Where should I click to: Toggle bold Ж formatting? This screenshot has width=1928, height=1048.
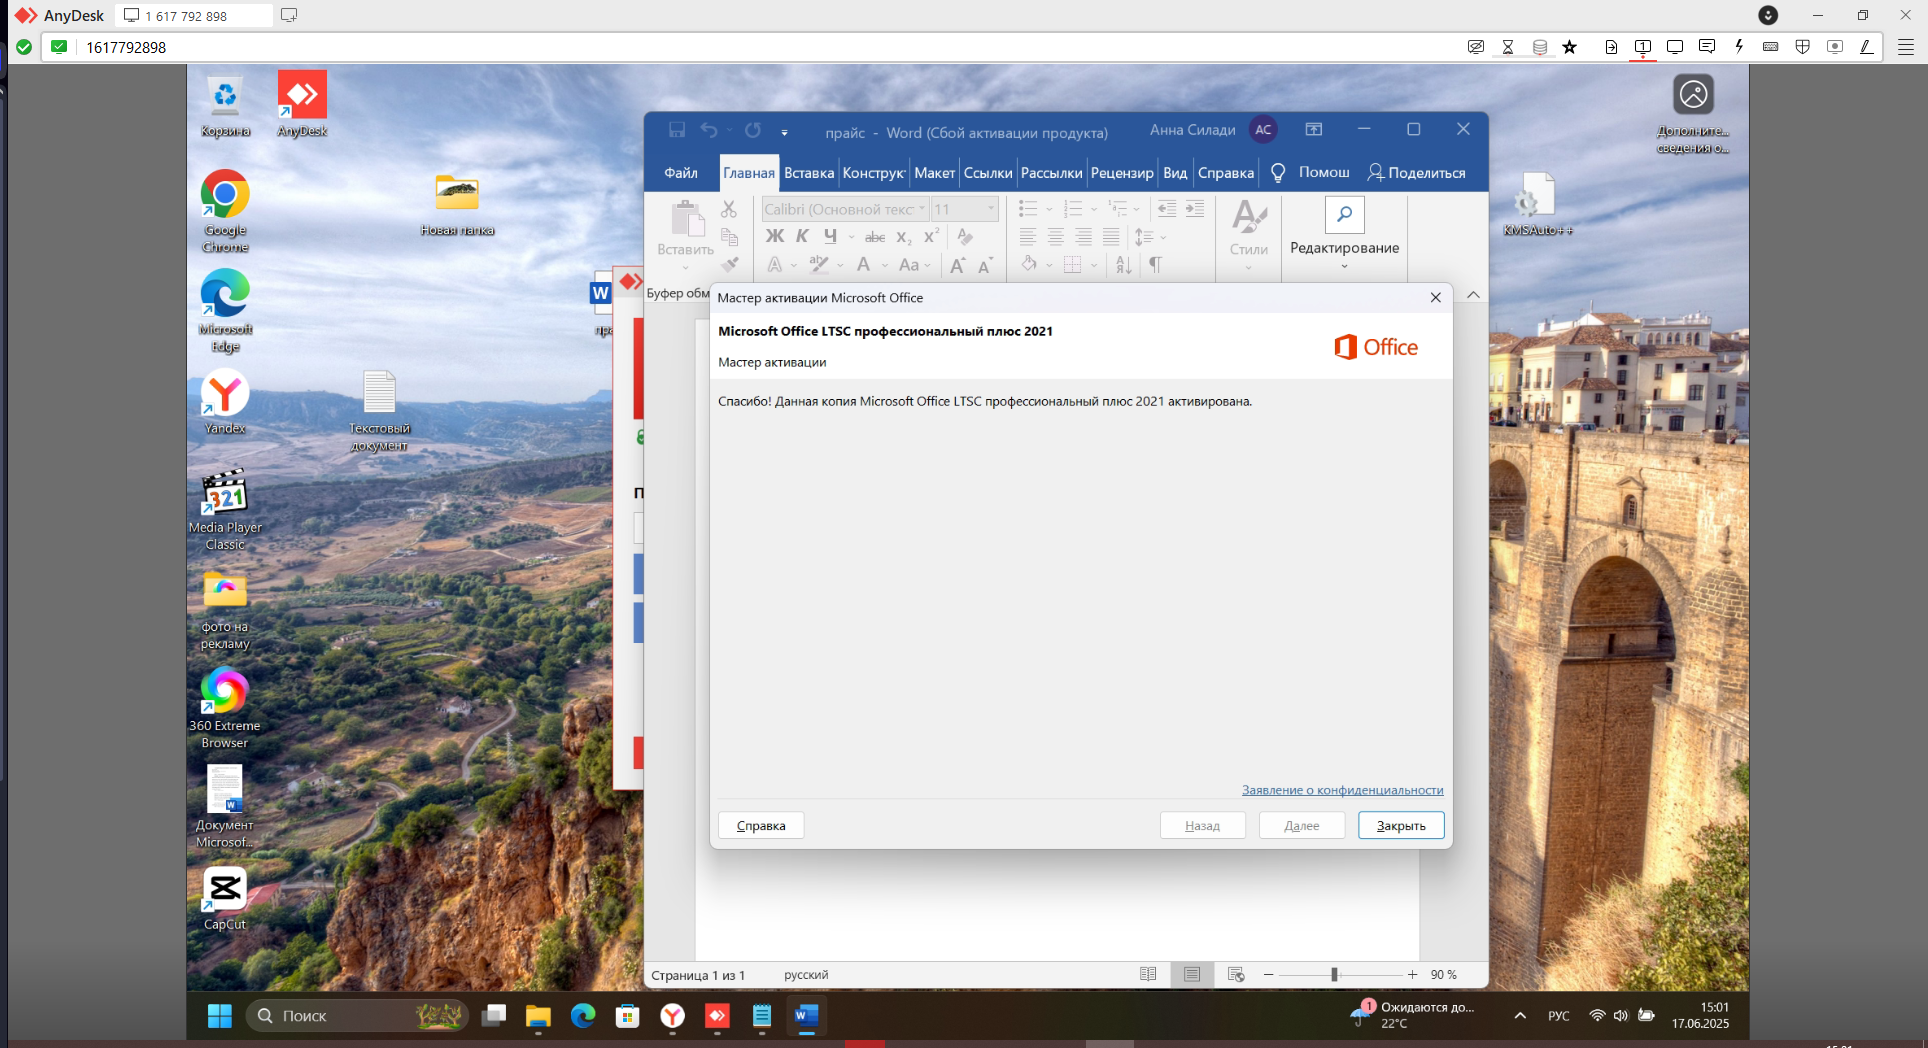point(775,237)
